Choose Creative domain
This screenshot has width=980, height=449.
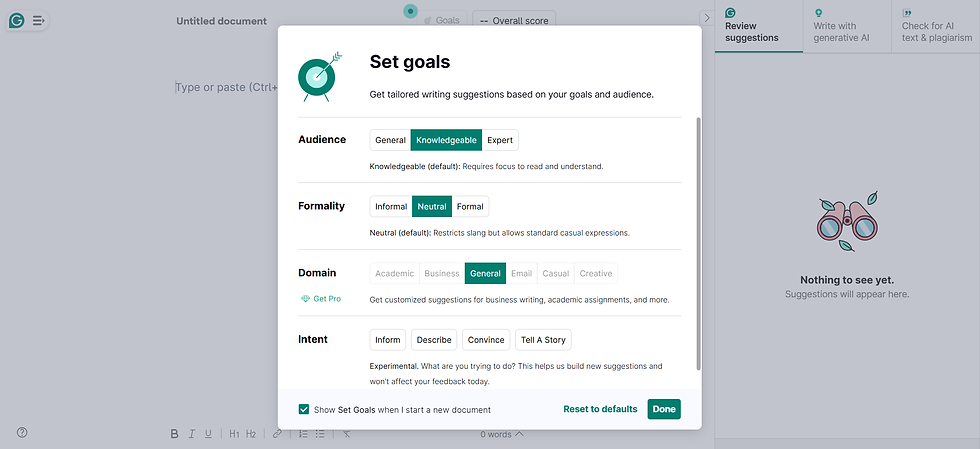596,273
